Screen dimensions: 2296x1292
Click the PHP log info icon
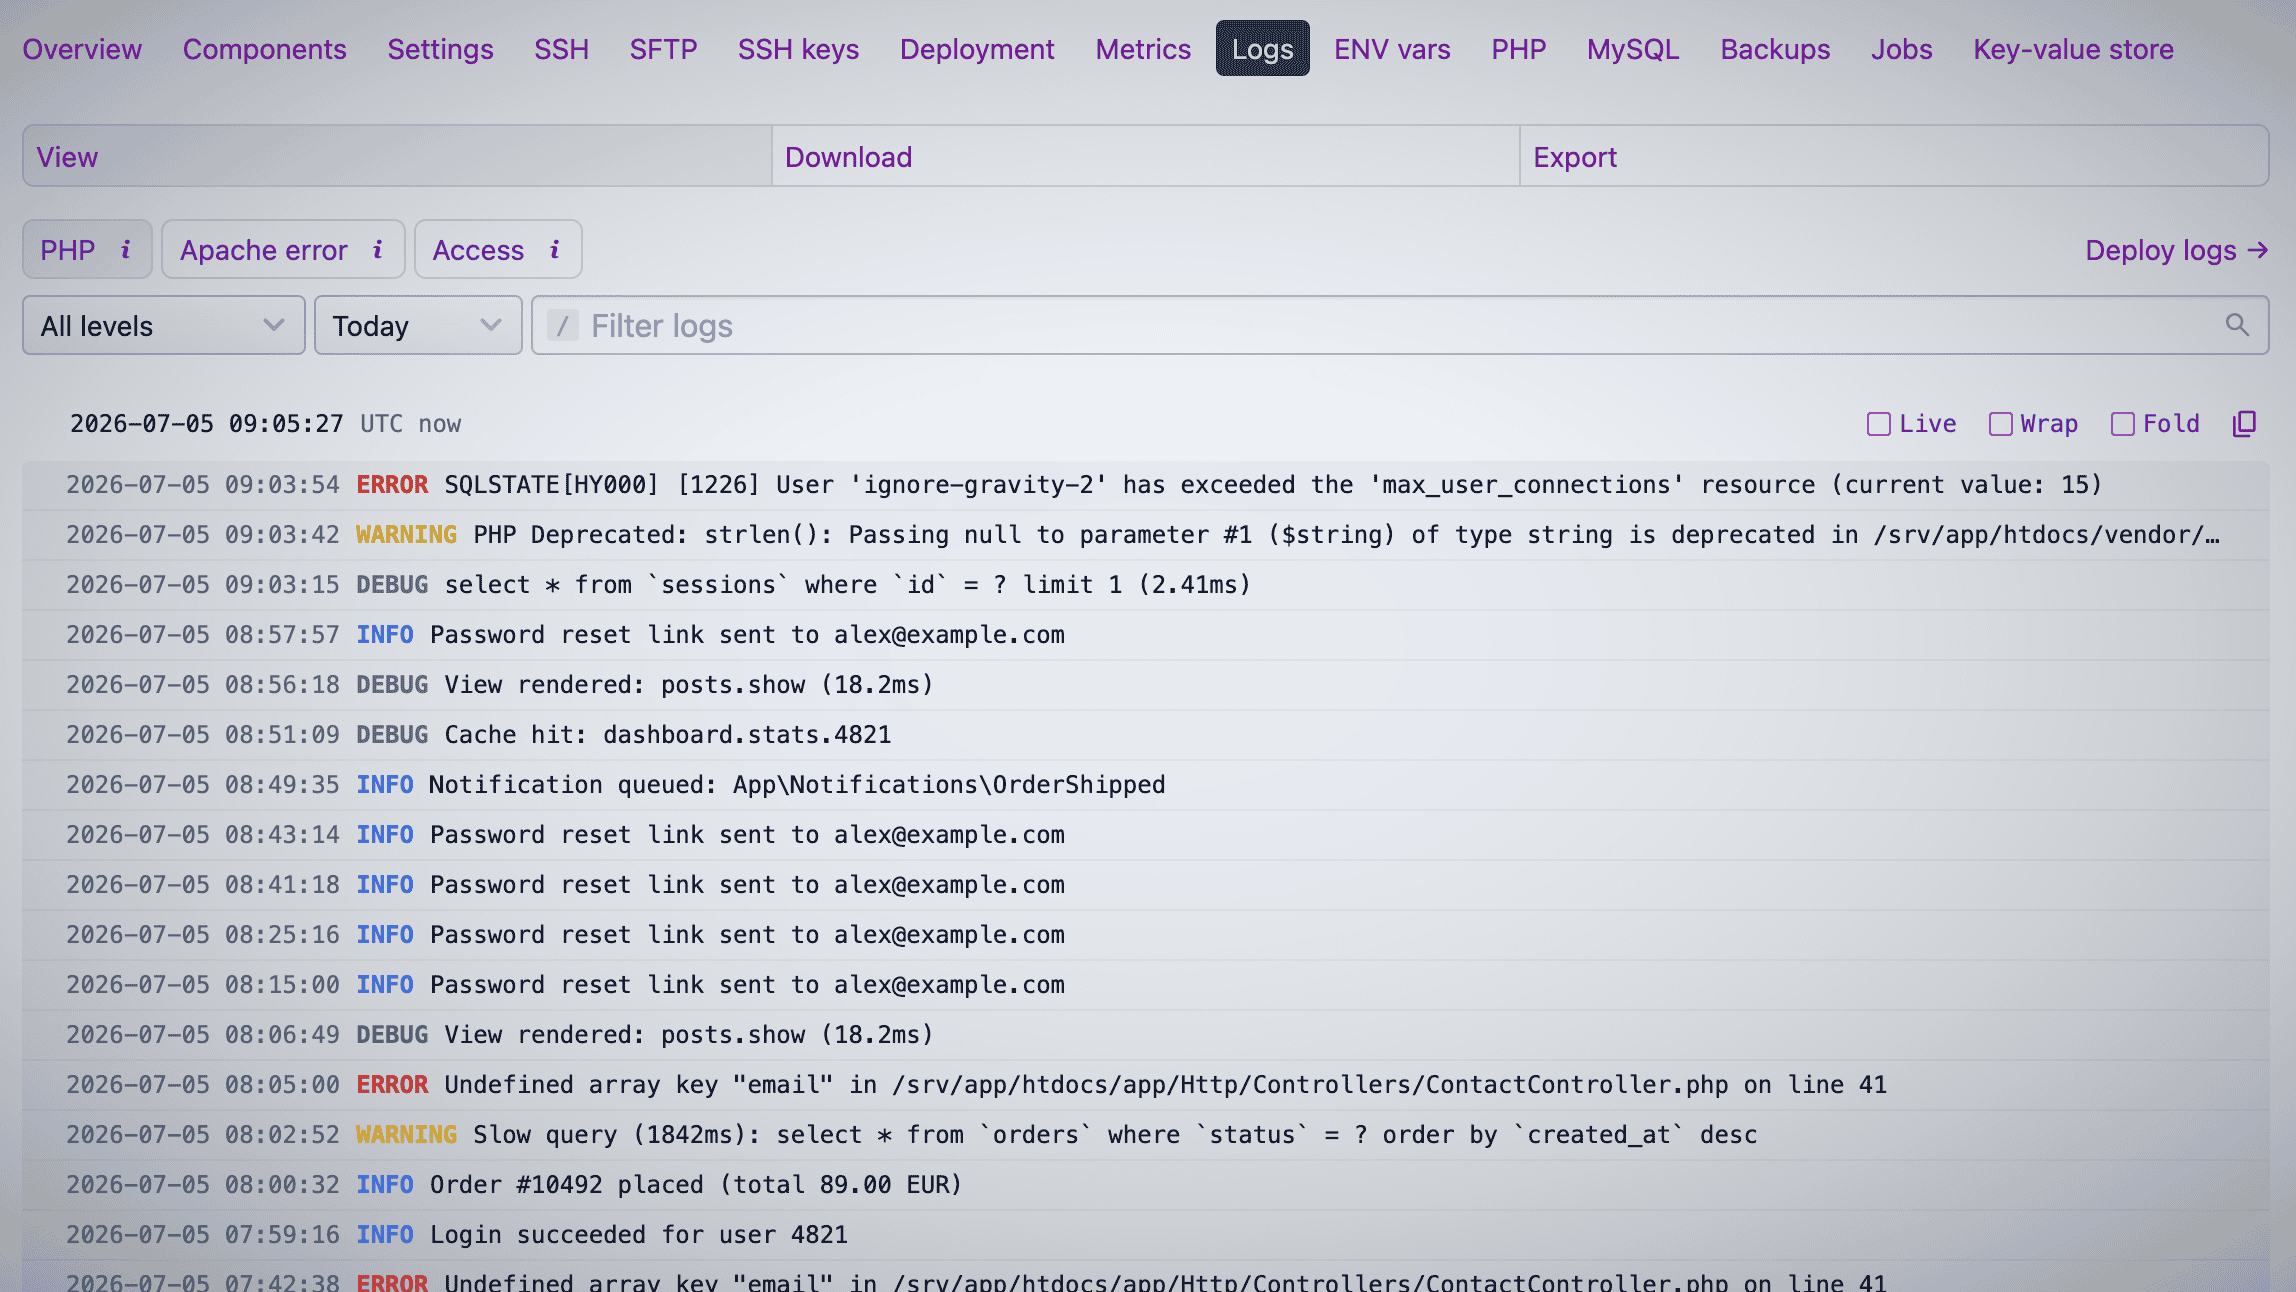click(x=126, y=250)
